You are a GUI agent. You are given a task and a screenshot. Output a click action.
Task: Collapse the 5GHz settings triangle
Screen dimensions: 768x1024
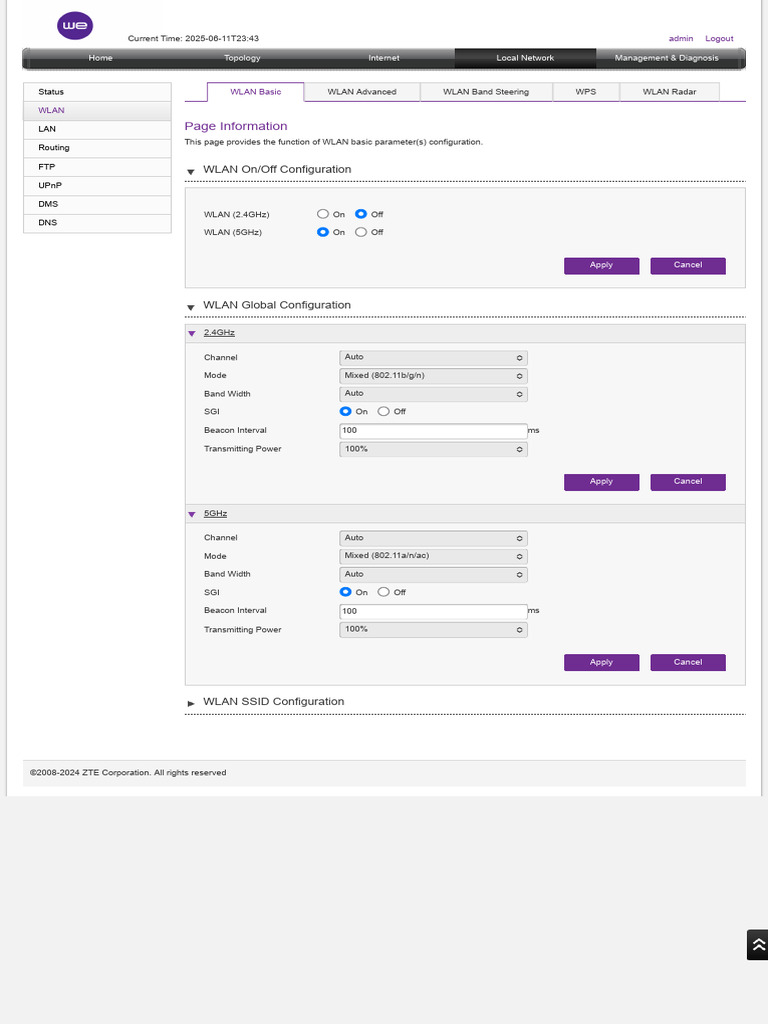tap(191, 514)
